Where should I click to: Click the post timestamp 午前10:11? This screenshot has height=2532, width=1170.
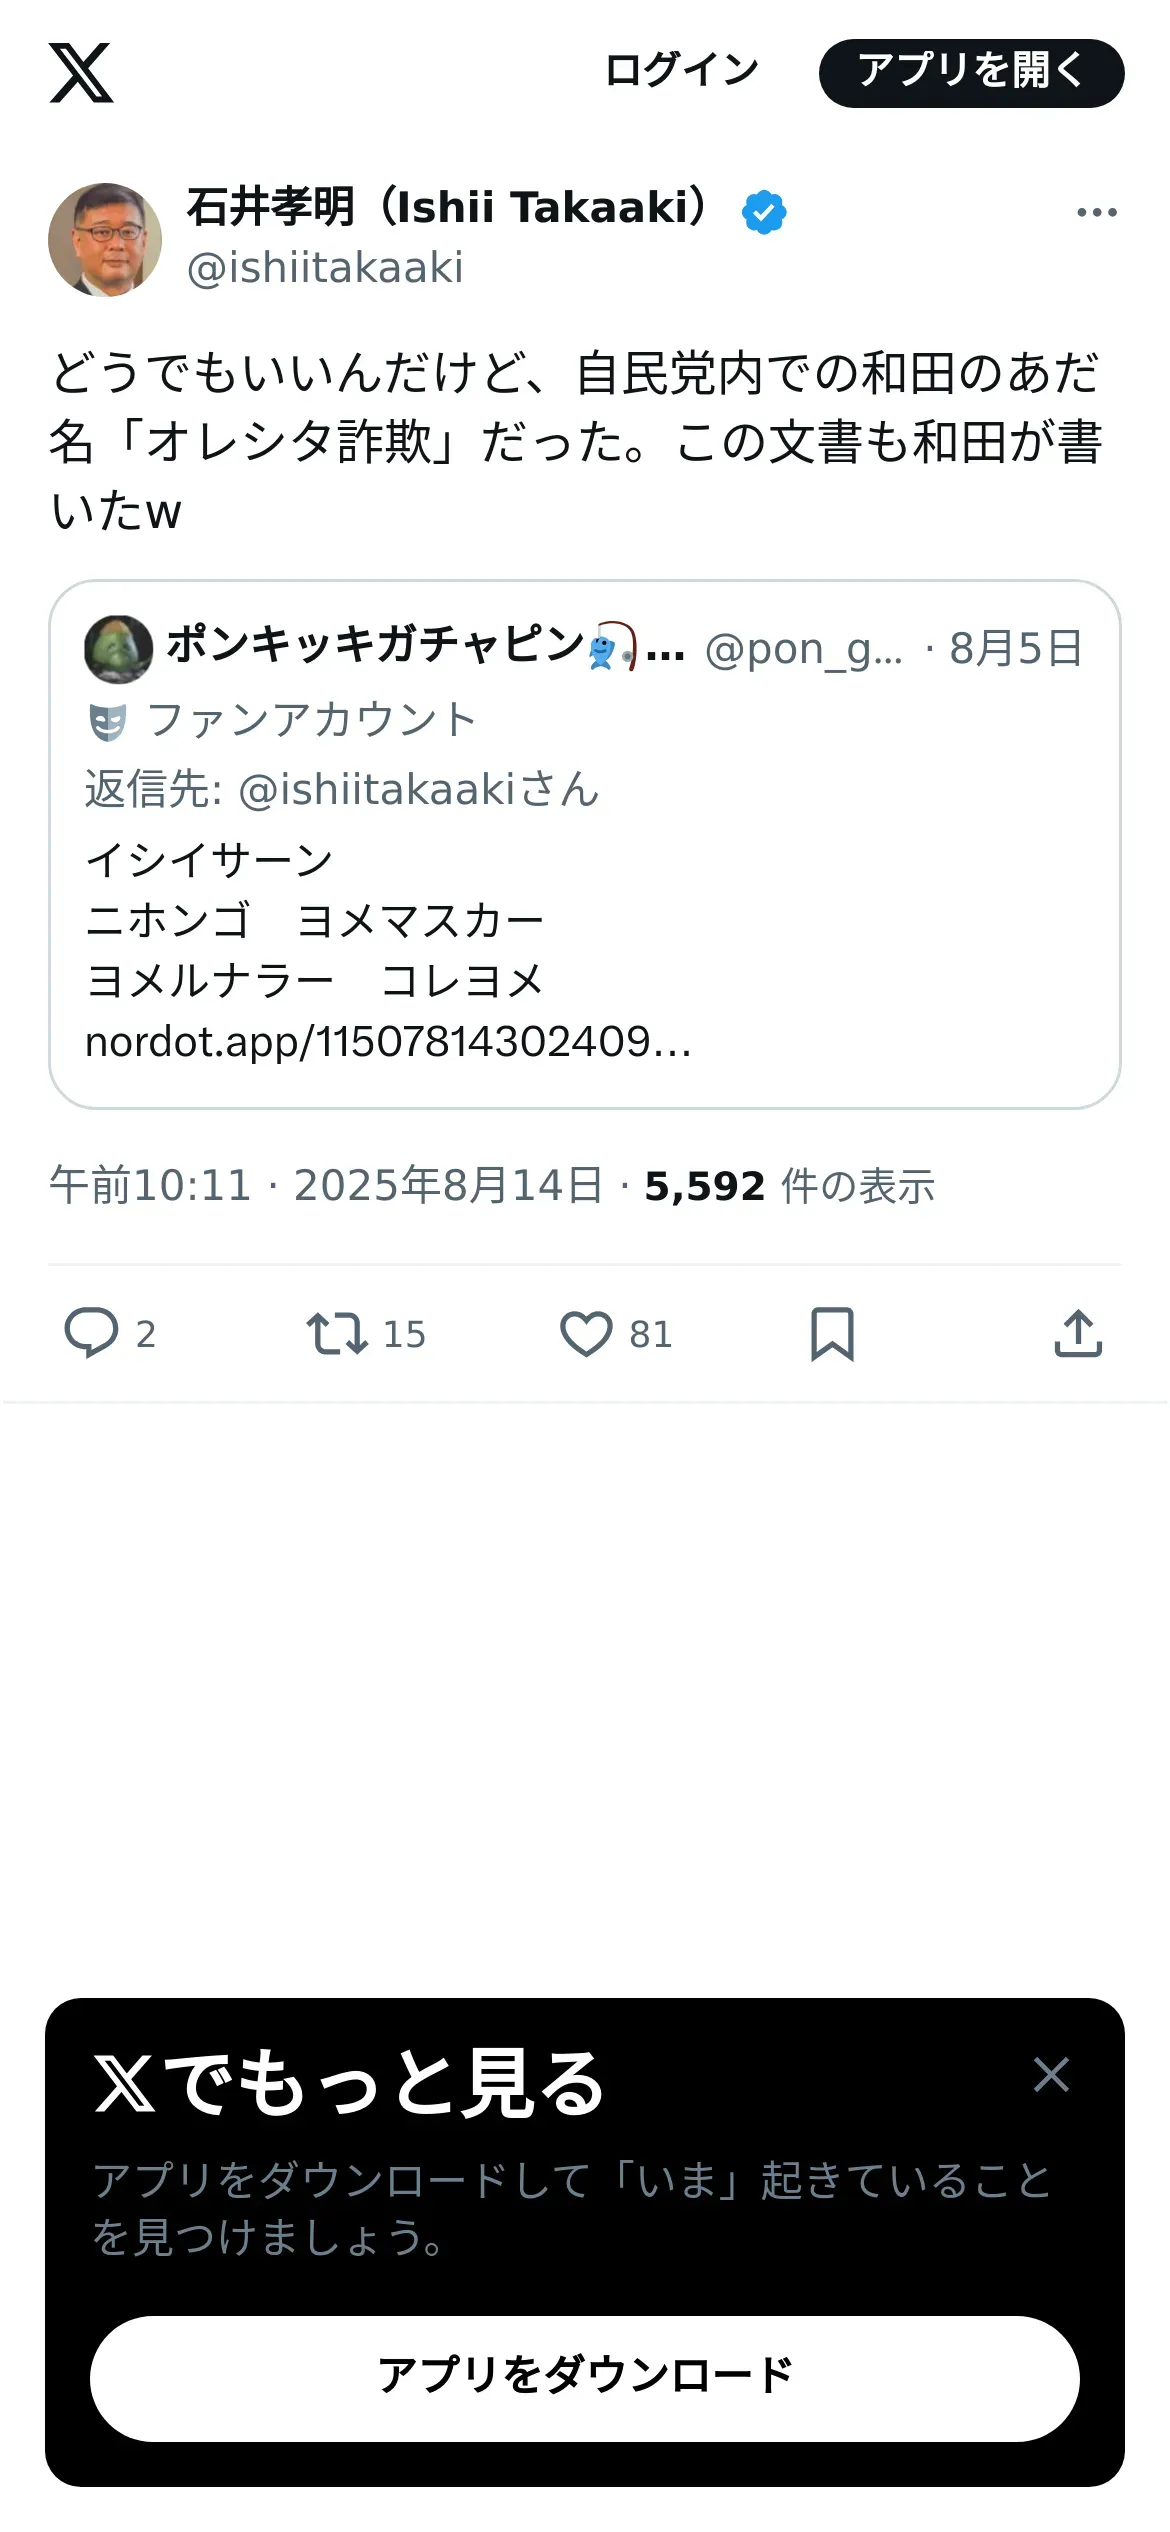tap(150, 1186)
